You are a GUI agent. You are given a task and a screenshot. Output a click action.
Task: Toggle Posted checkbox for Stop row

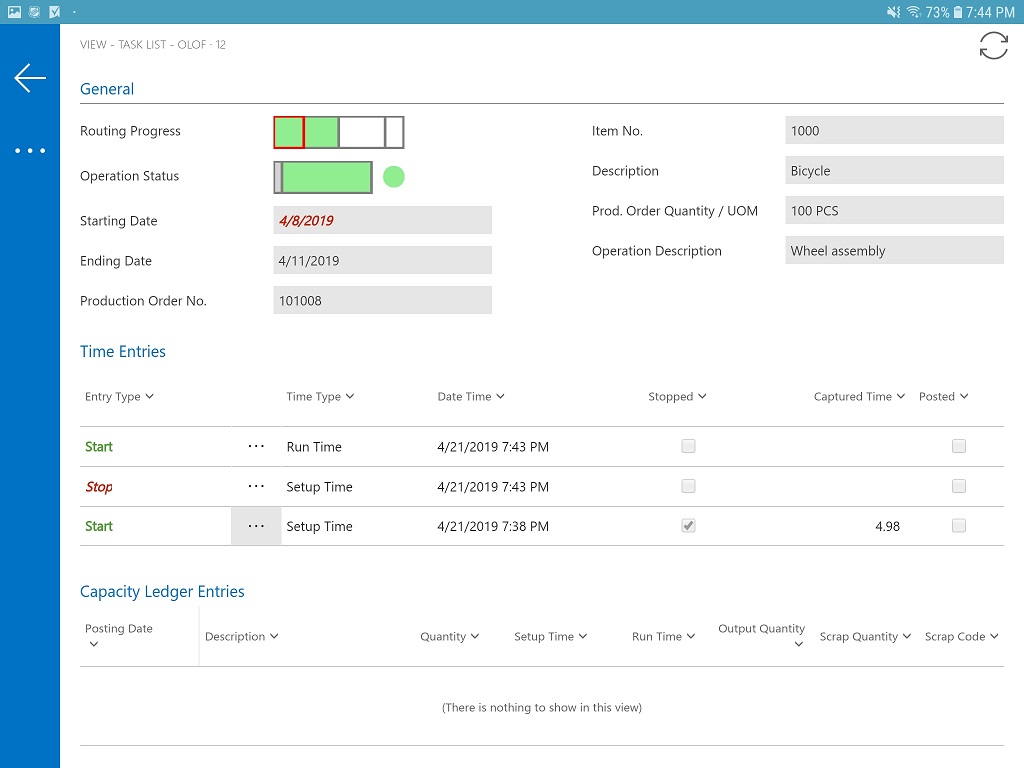(959, 486)
